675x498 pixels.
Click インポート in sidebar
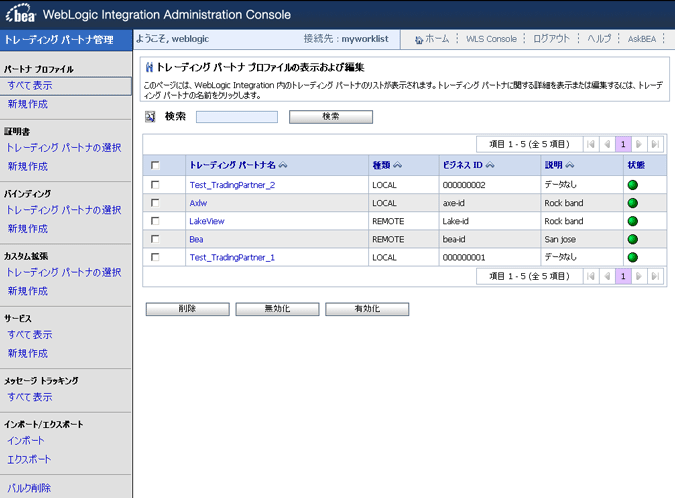click(26, 441)
